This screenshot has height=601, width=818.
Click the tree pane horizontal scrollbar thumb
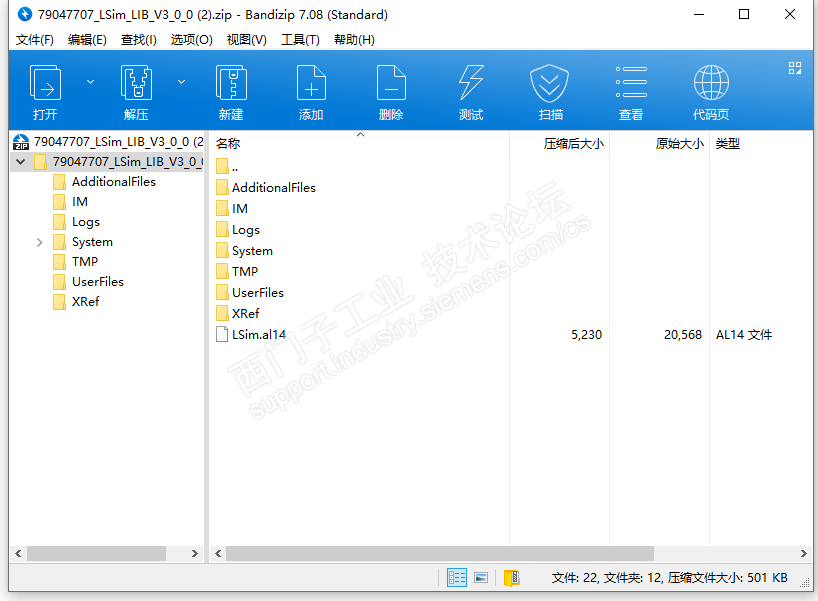click(97, 554)
